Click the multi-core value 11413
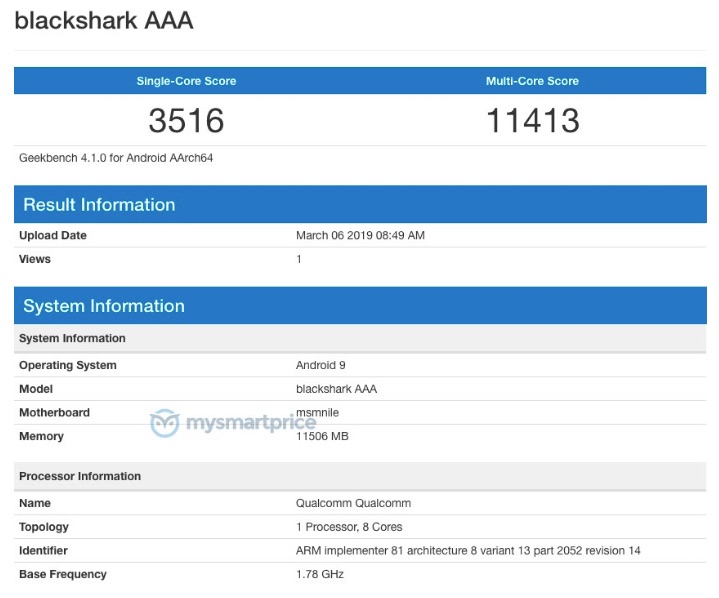 click(532, 121)
